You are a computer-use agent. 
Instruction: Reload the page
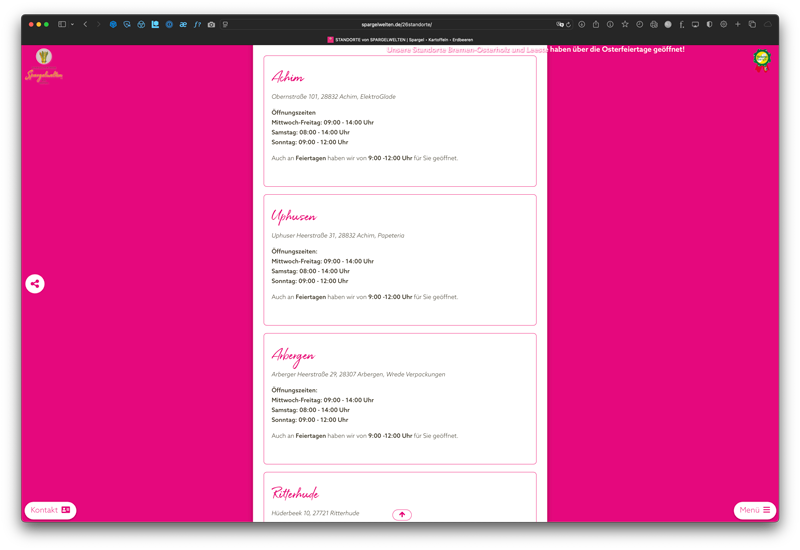pyautogui.click(x=569, y=24)
